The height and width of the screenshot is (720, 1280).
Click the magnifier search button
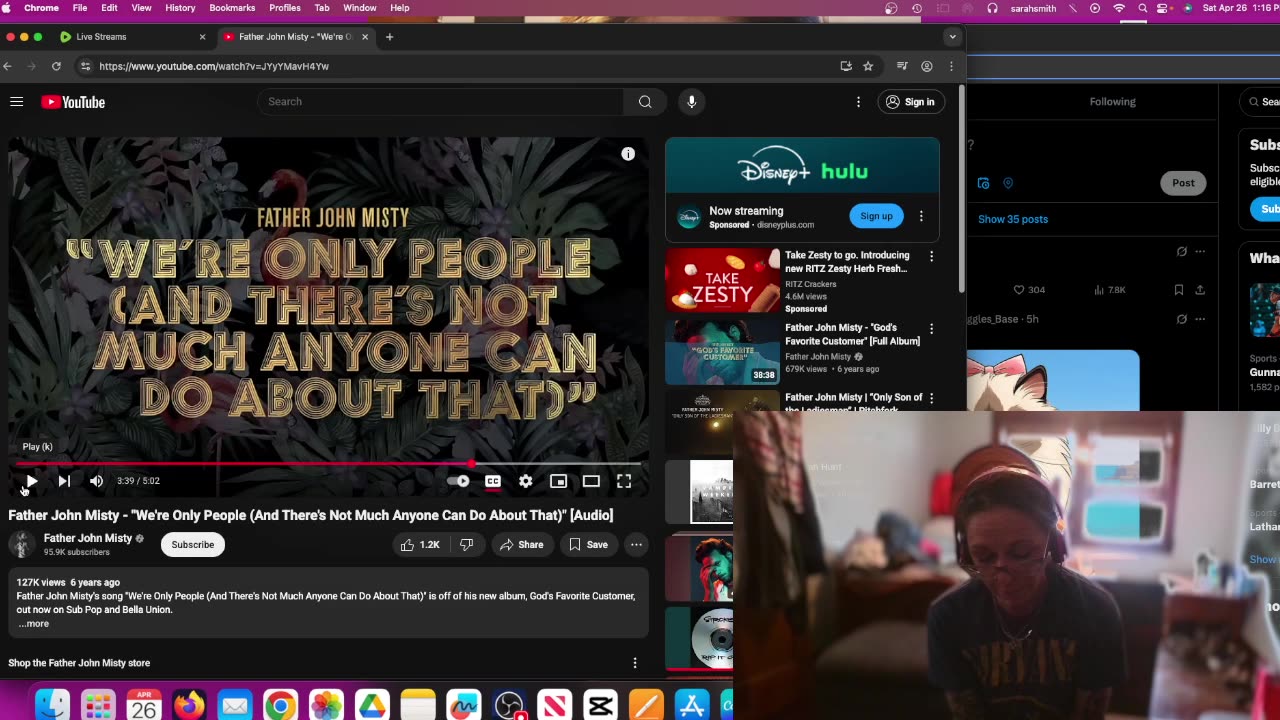(645, 101)
